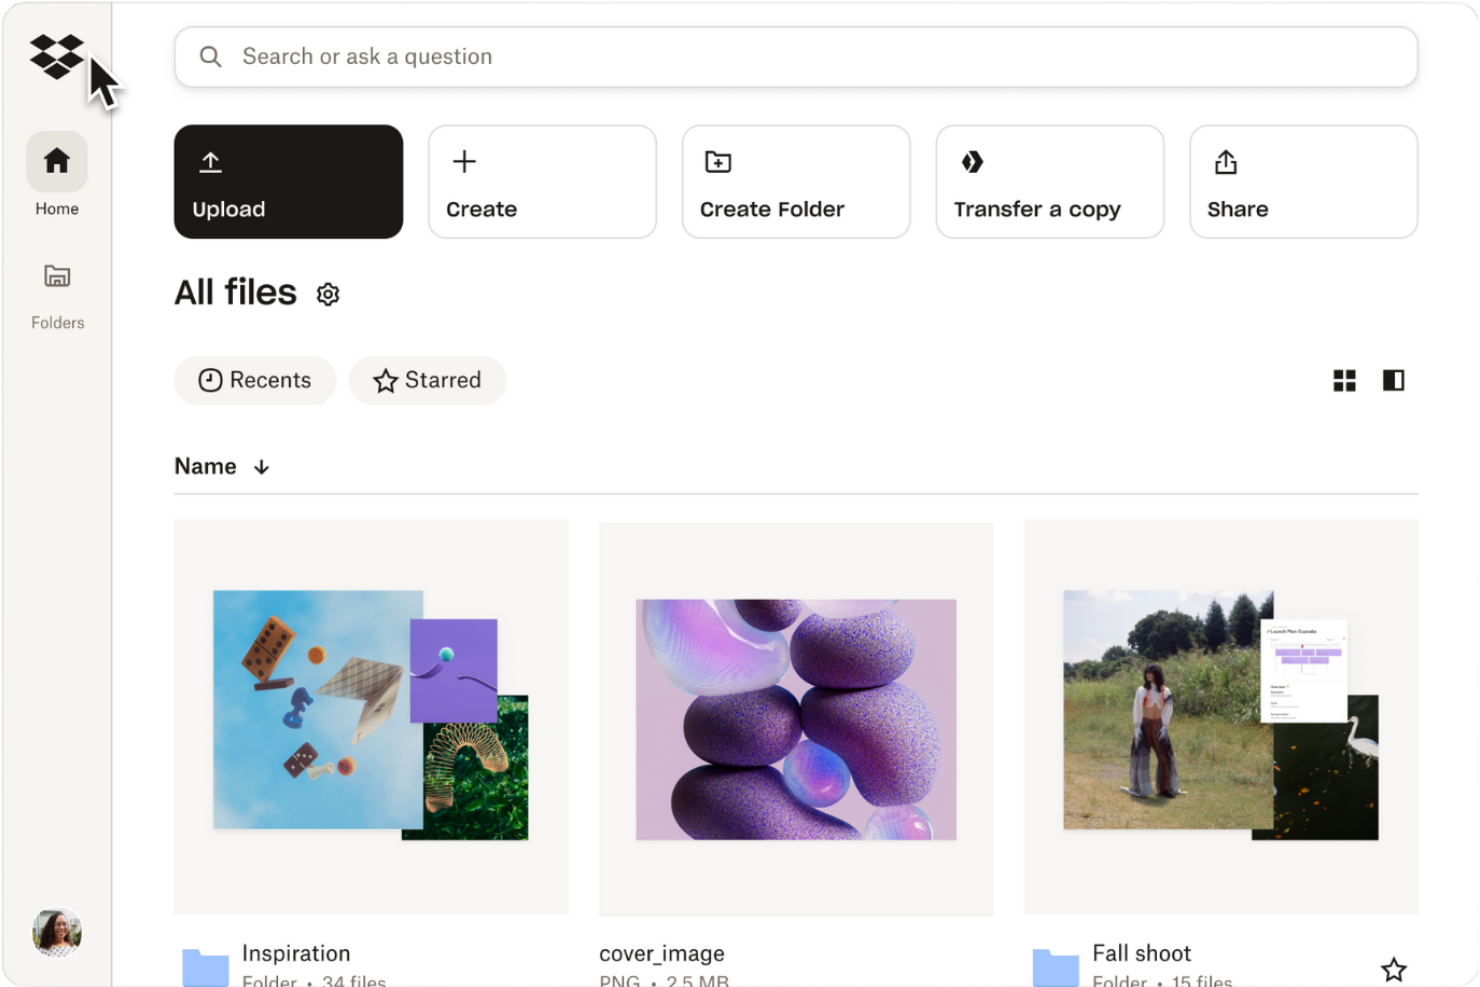Select the Home icon in the sidebar
Viewport: 1480px width, 987px height.
56,160
